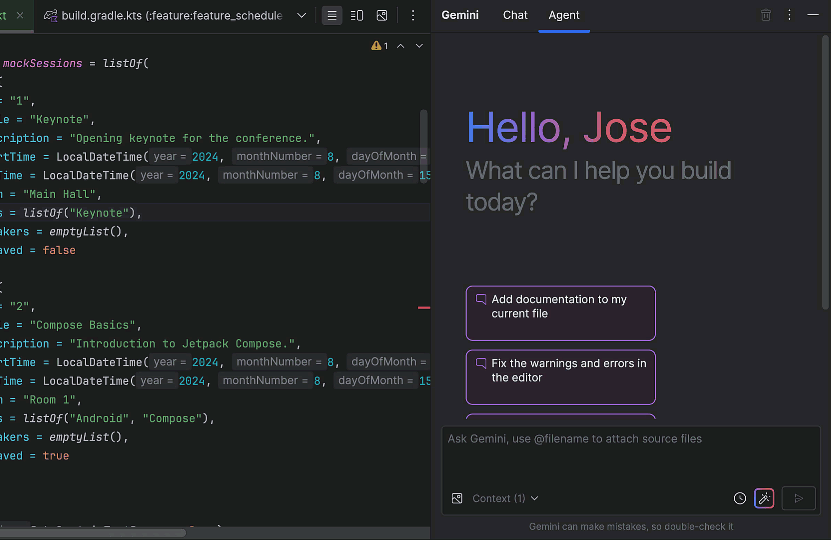Screen dimensions: 831x540
Task: Click the editor vertical scrollbar thumb
Action: (423, 147)
